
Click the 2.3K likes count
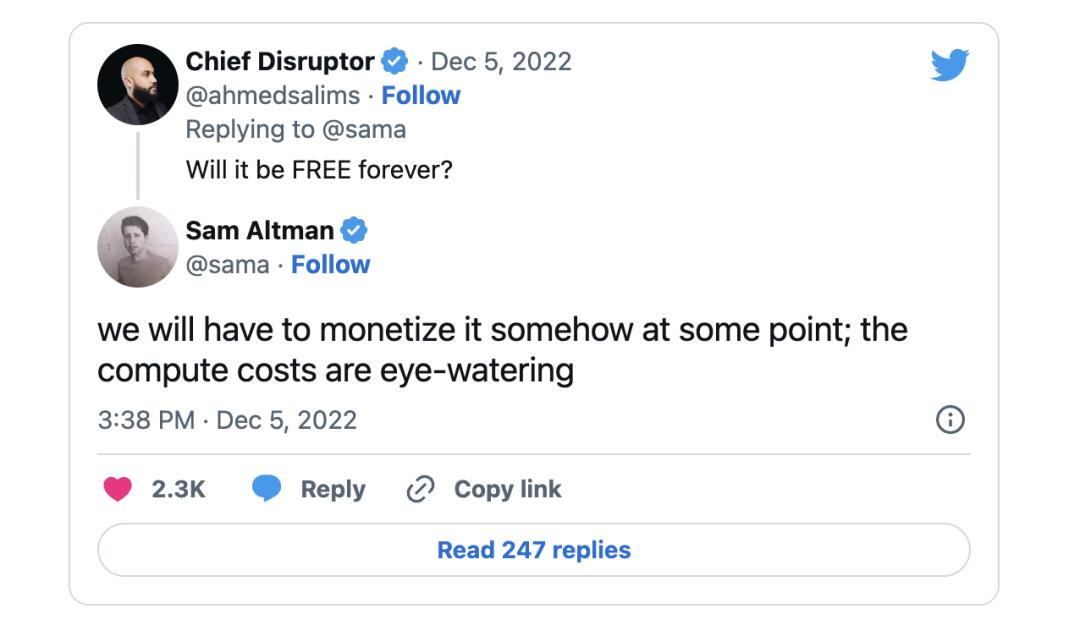[178, 489]
